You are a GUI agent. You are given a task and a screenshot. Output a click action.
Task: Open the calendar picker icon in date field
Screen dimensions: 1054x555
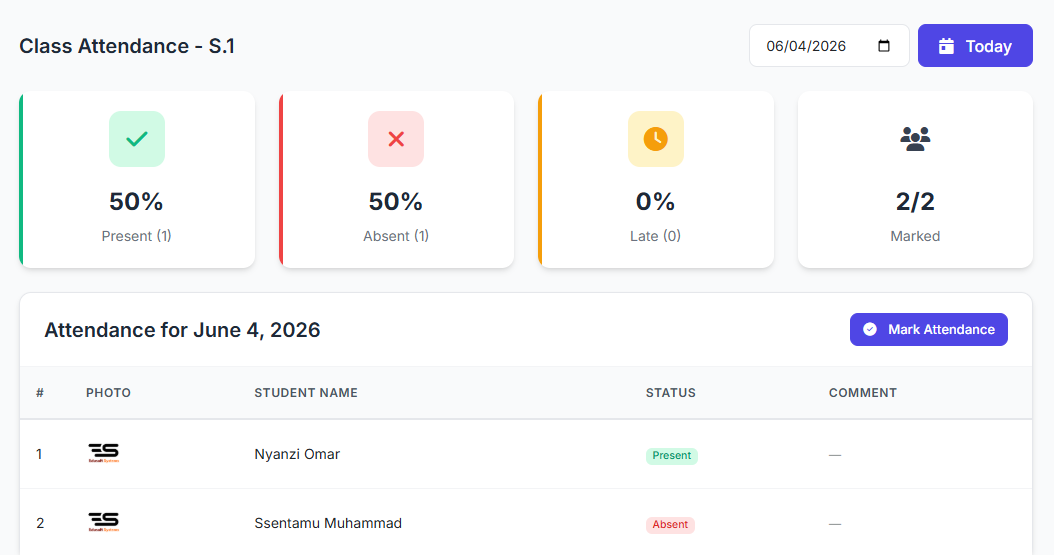[884, 46]
